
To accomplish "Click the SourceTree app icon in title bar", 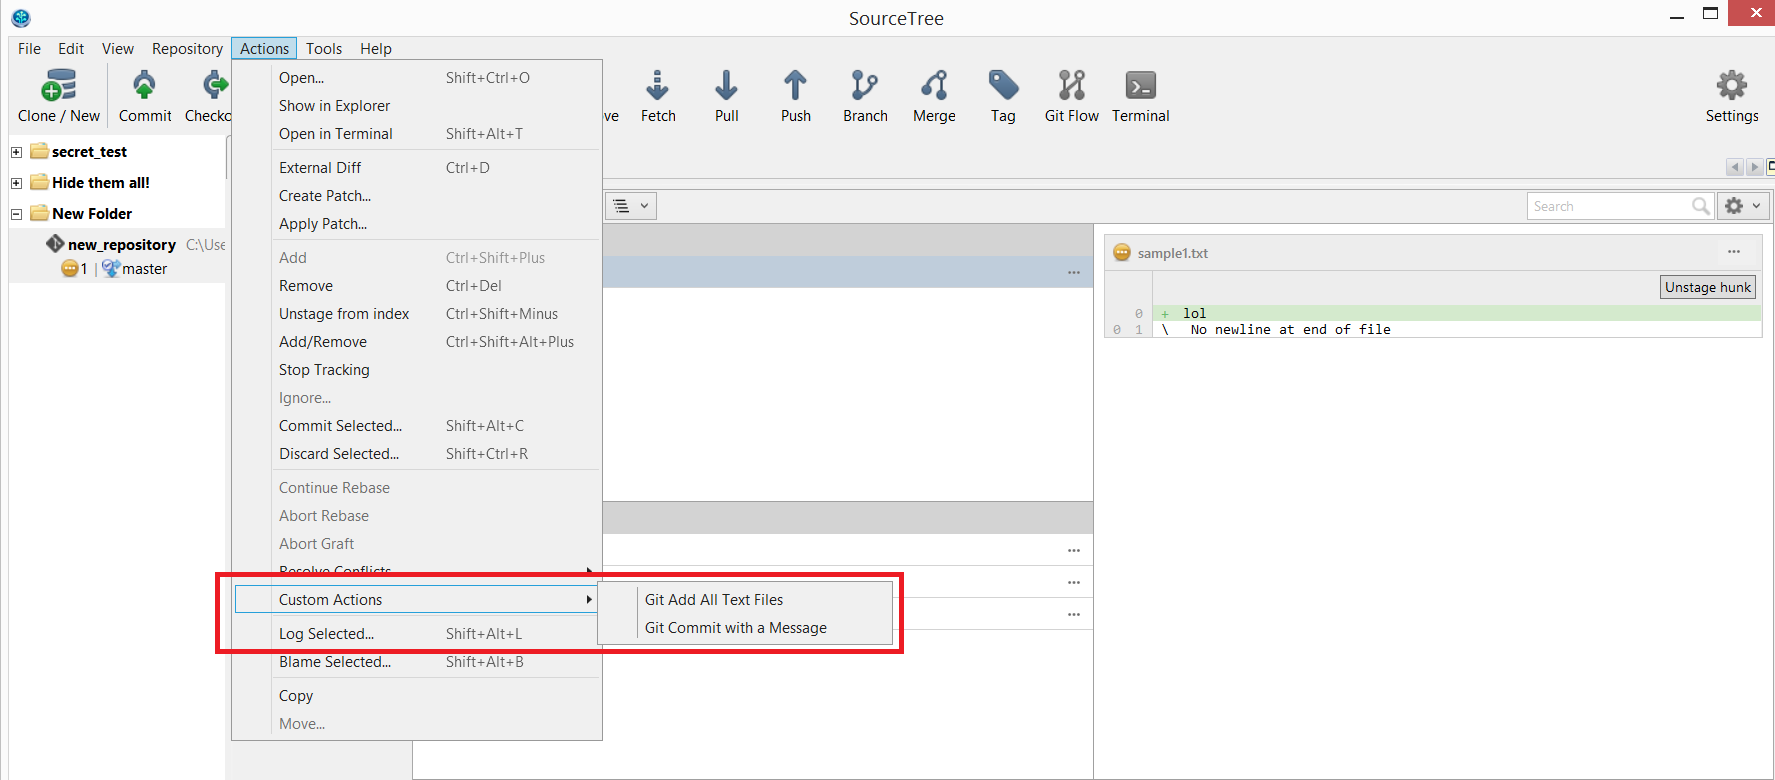I will 21,18.
